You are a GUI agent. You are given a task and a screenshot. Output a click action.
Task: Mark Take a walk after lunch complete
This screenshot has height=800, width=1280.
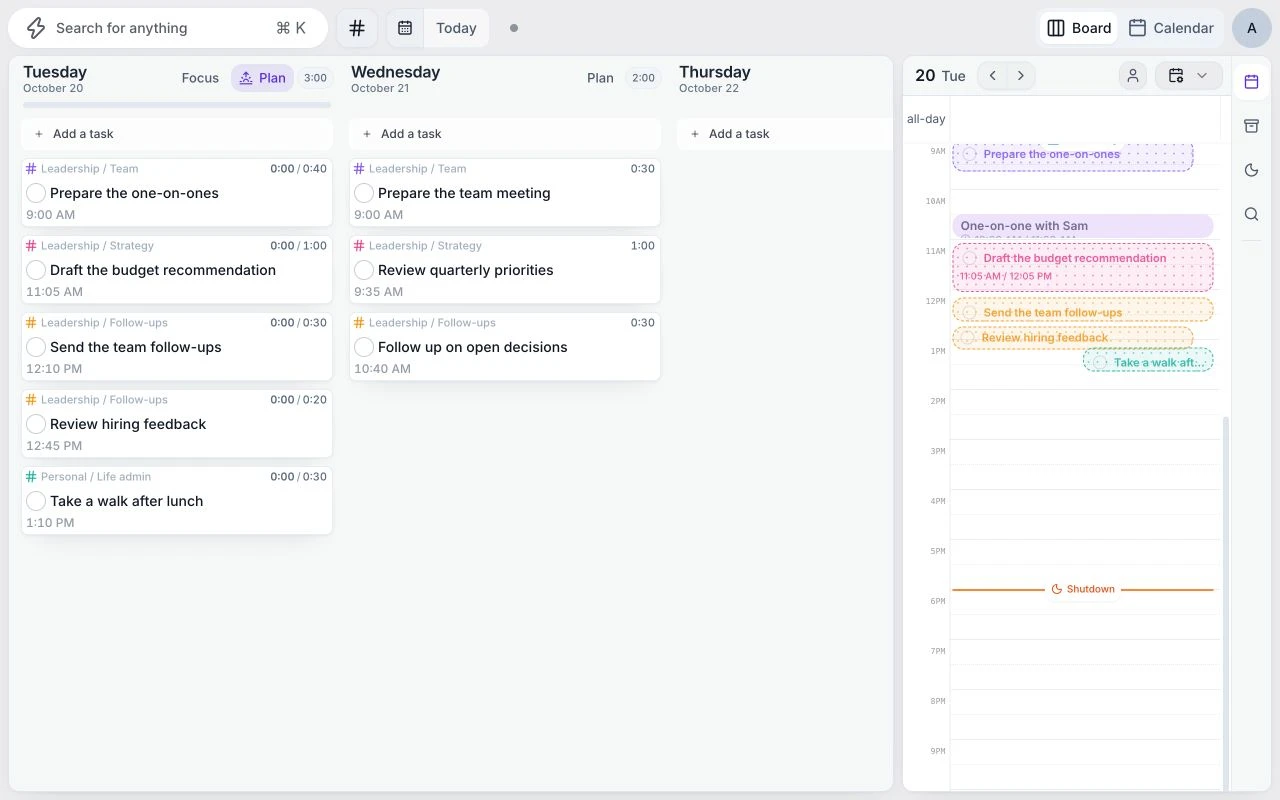click(x=36, y=501)
